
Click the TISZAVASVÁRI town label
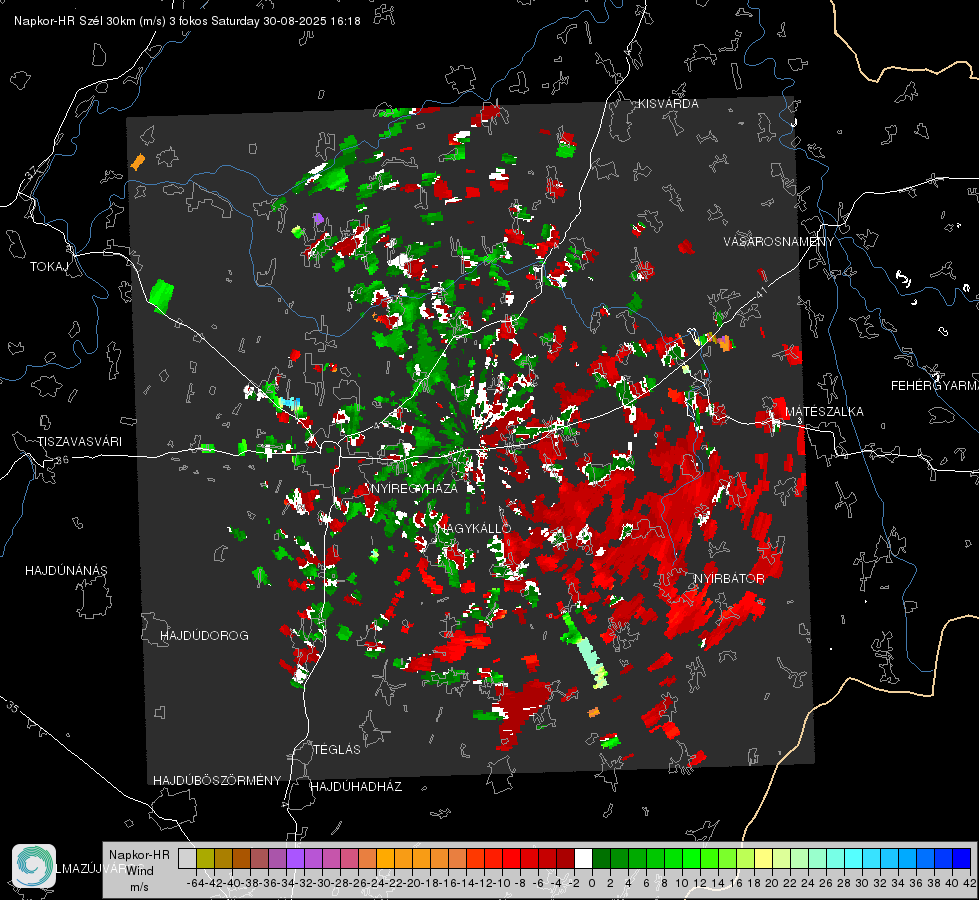tap(79, 442)
